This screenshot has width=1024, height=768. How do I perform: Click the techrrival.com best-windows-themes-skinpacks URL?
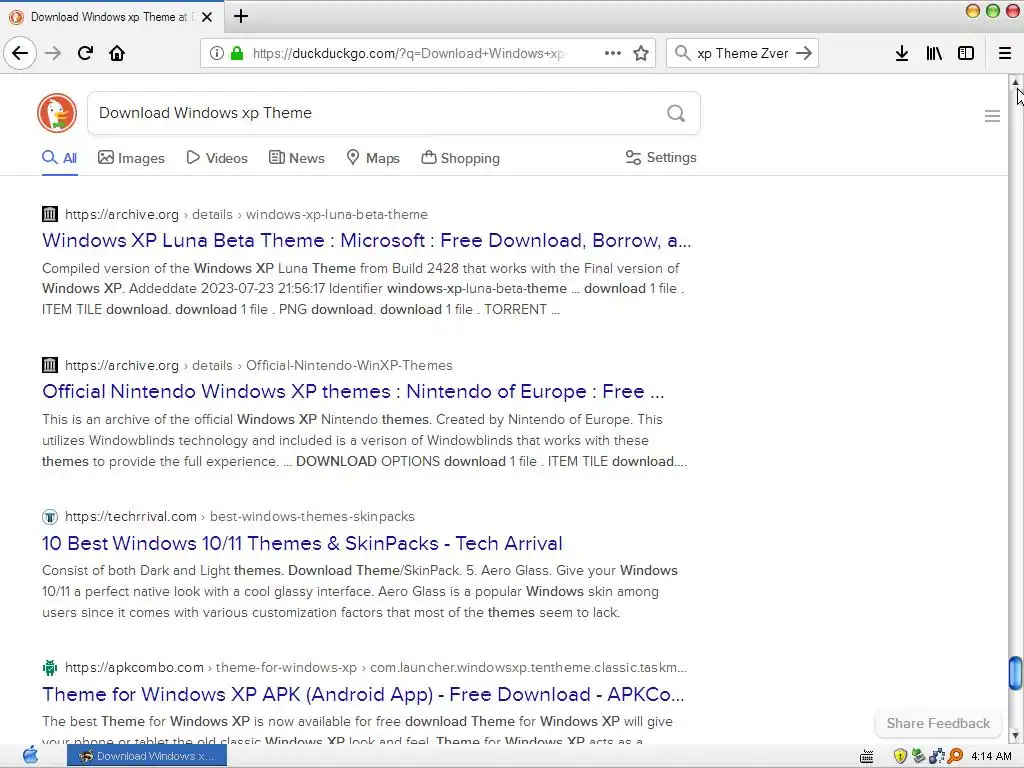point(240,517)
